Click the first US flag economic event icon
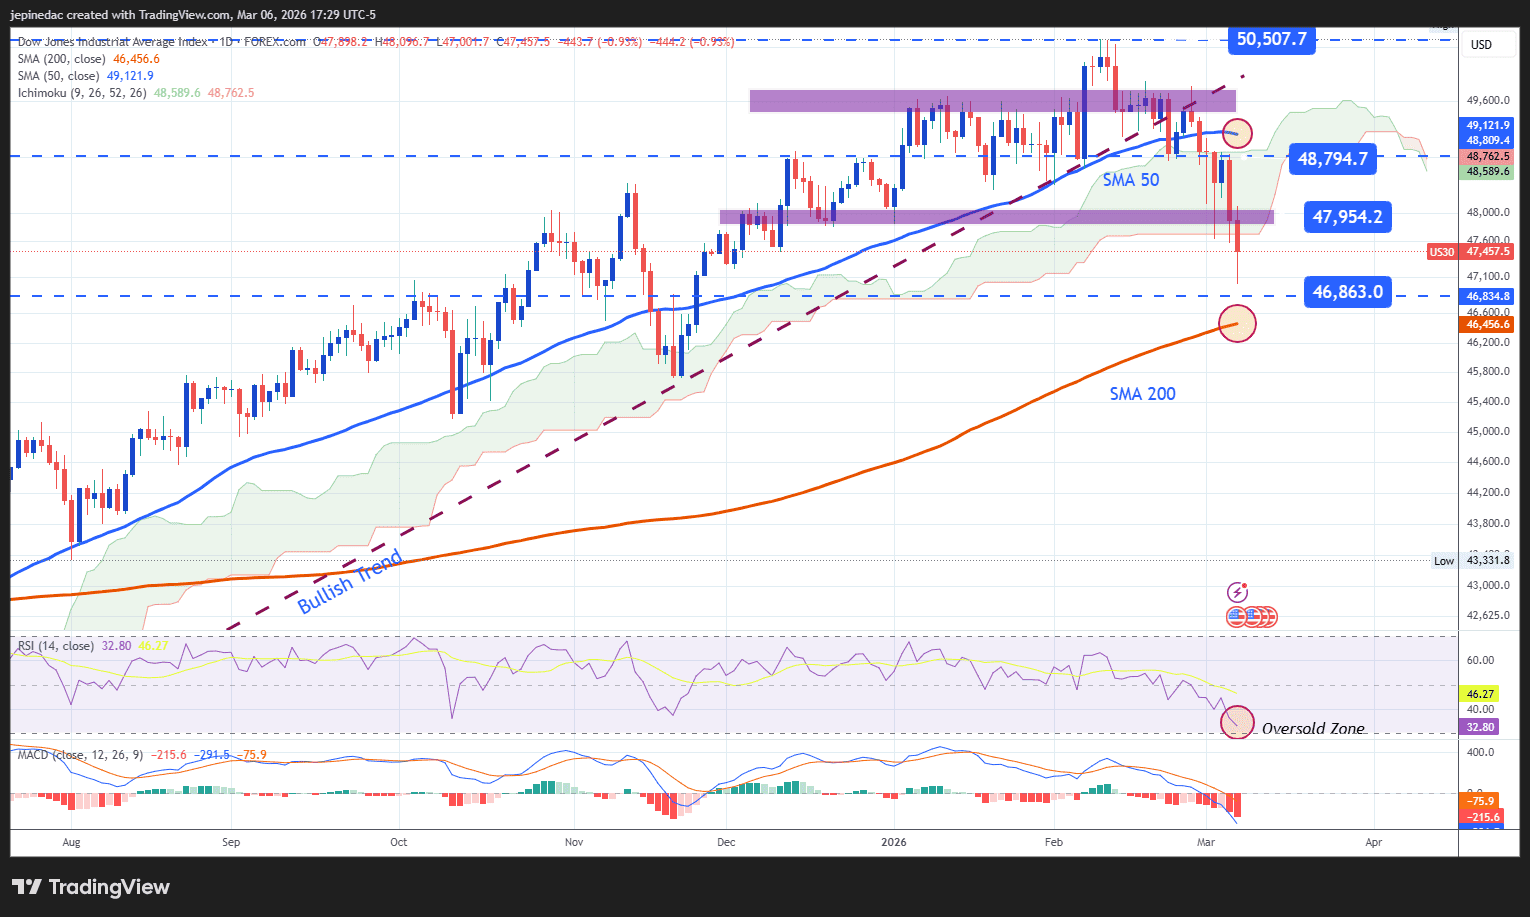The width and height of the screenshot is (1530, 917). click(x=1237, y=617)
